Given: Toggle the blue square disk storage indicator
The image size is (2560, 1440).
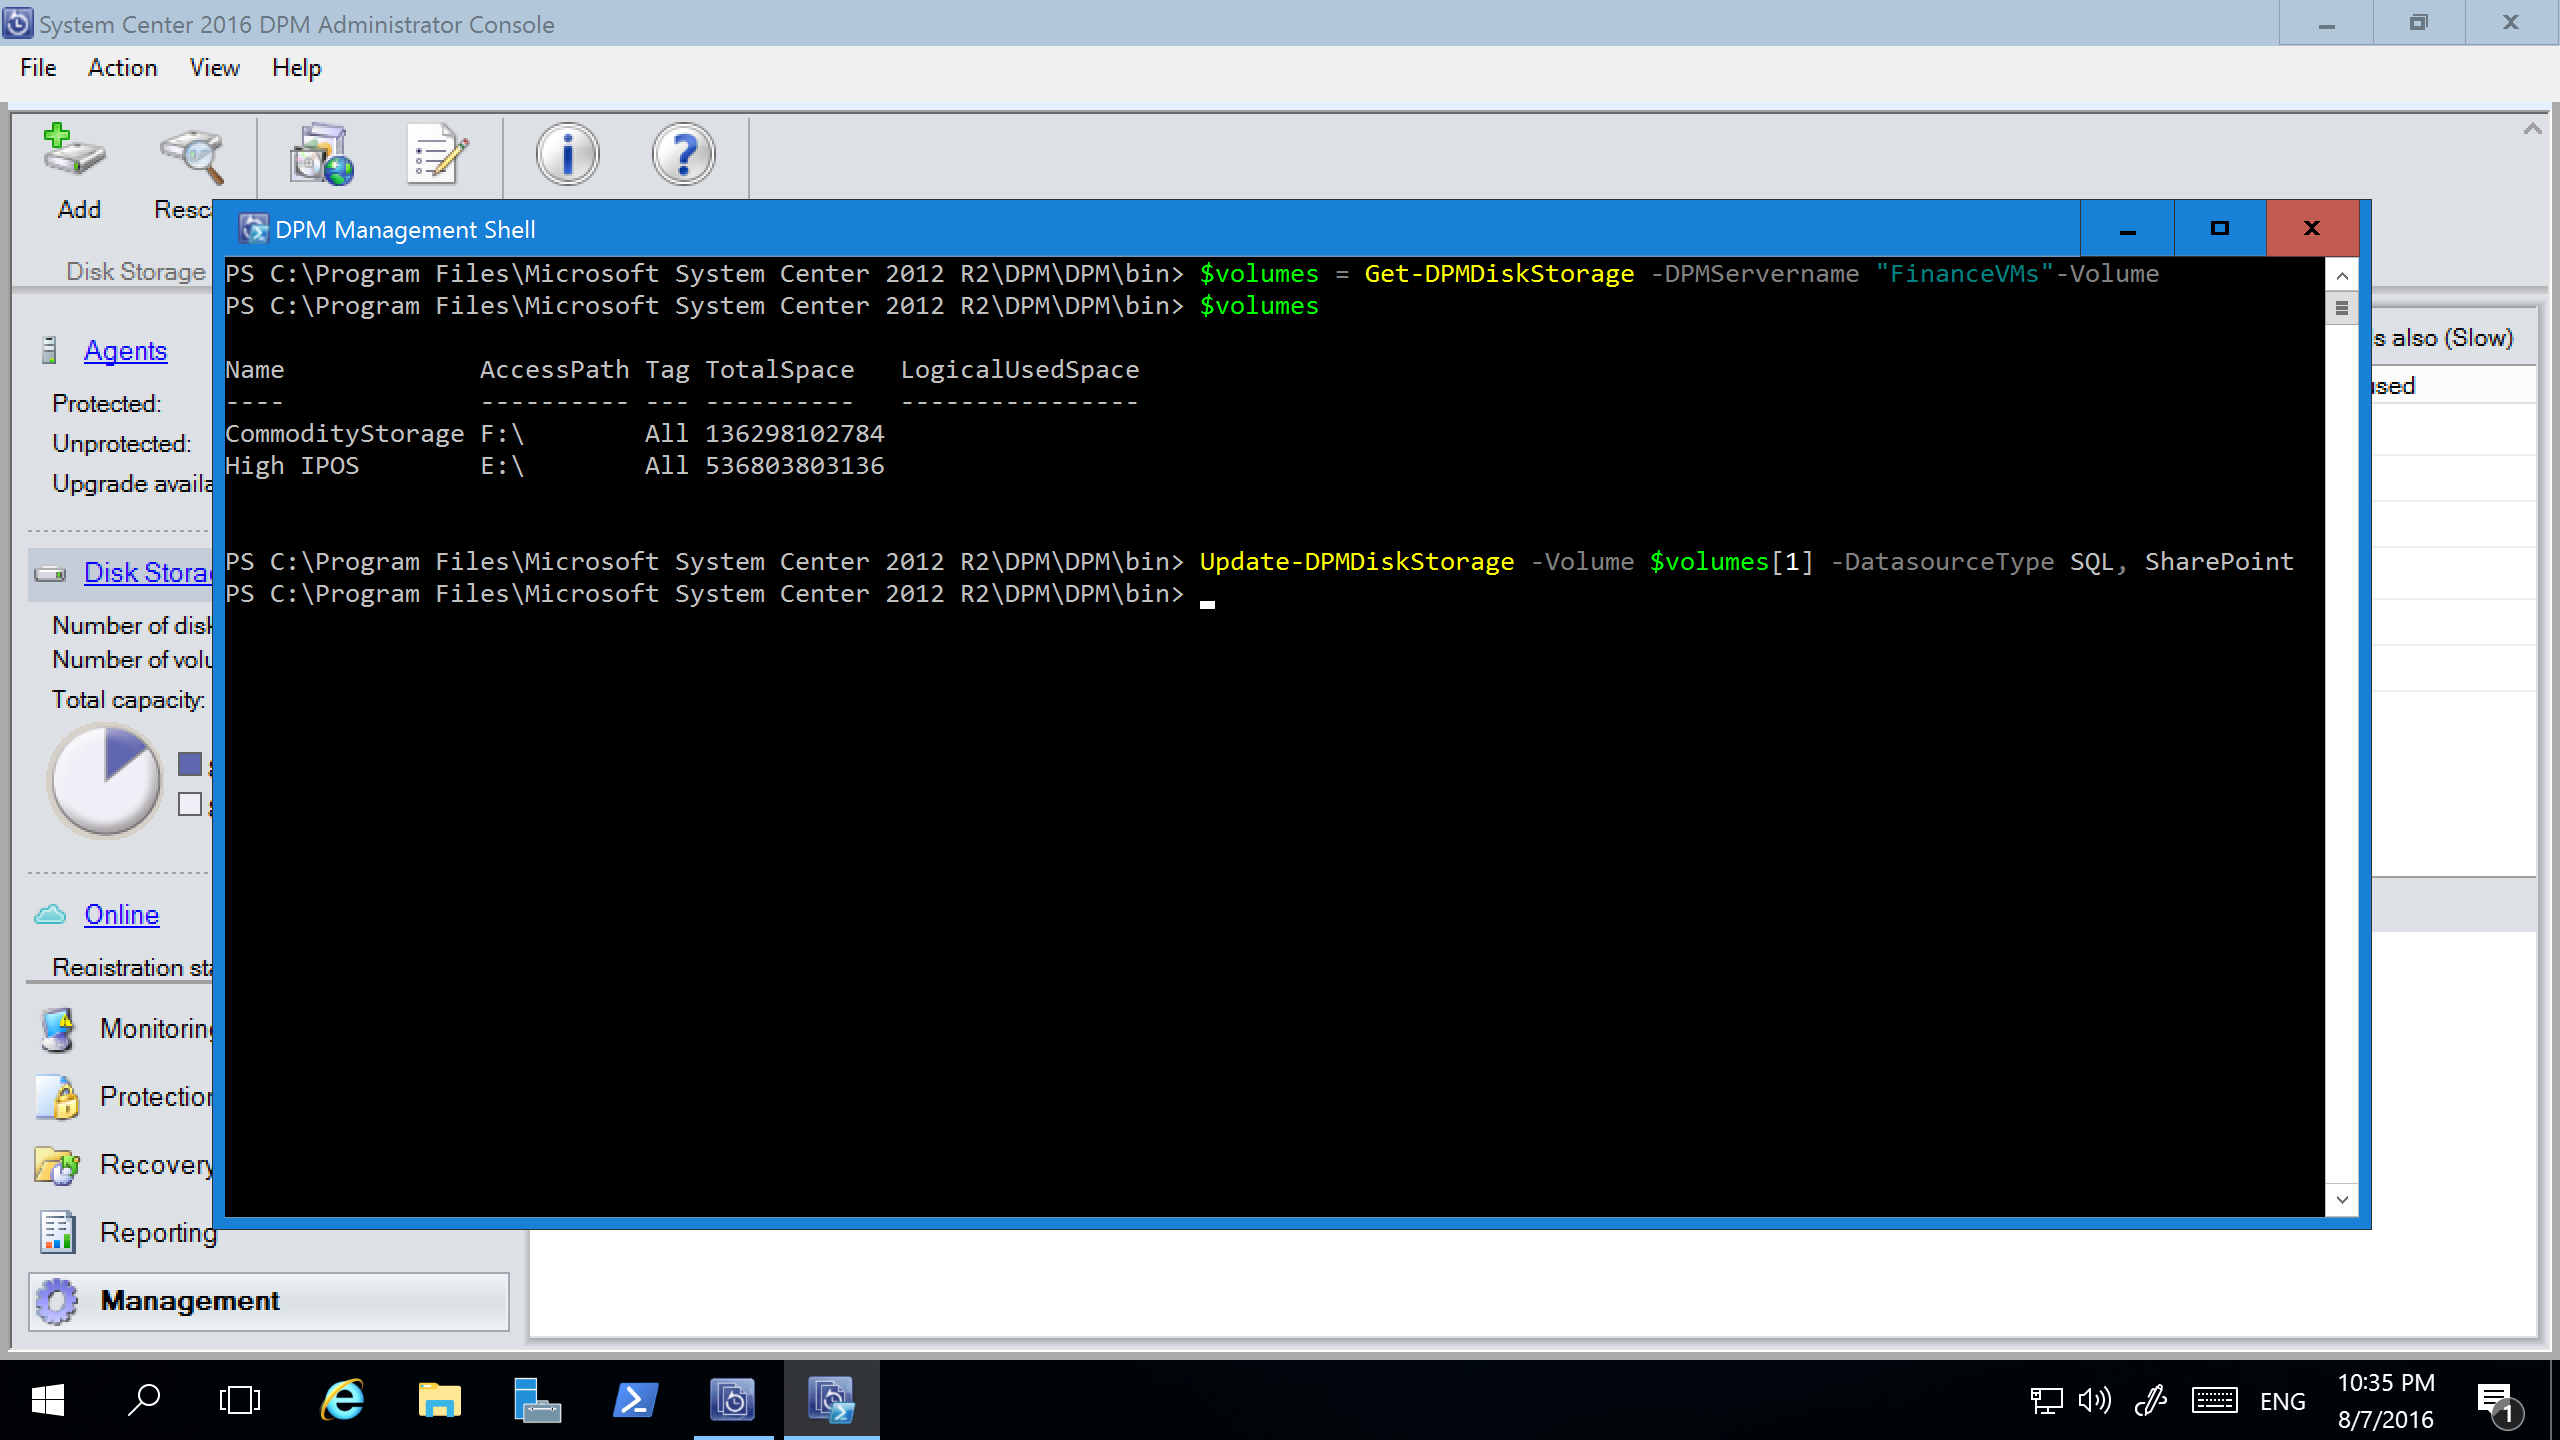Looking at the screenshot, I should point(190,763).
